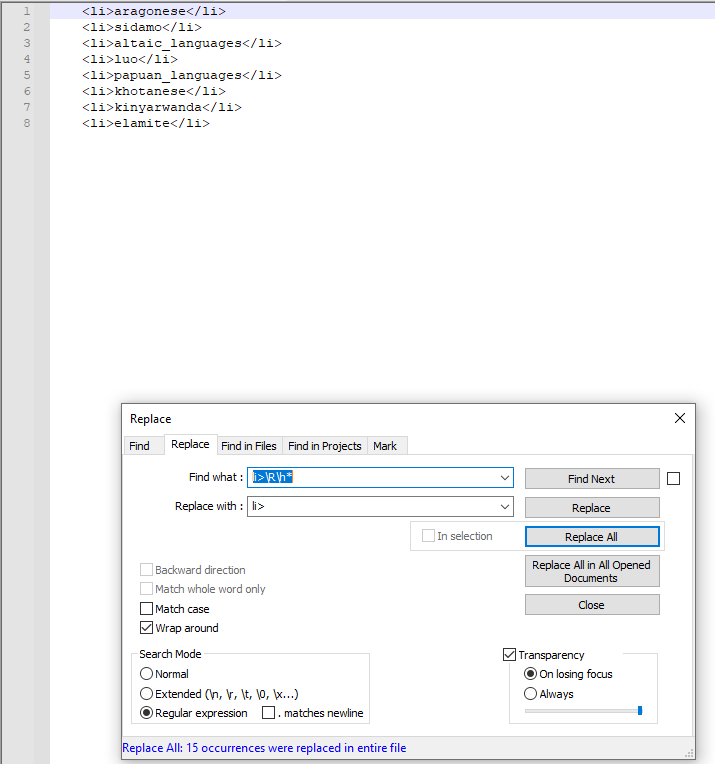Click the Replace button
The height and width of the screenshot is (764, 715).
(x=592, y=508)
